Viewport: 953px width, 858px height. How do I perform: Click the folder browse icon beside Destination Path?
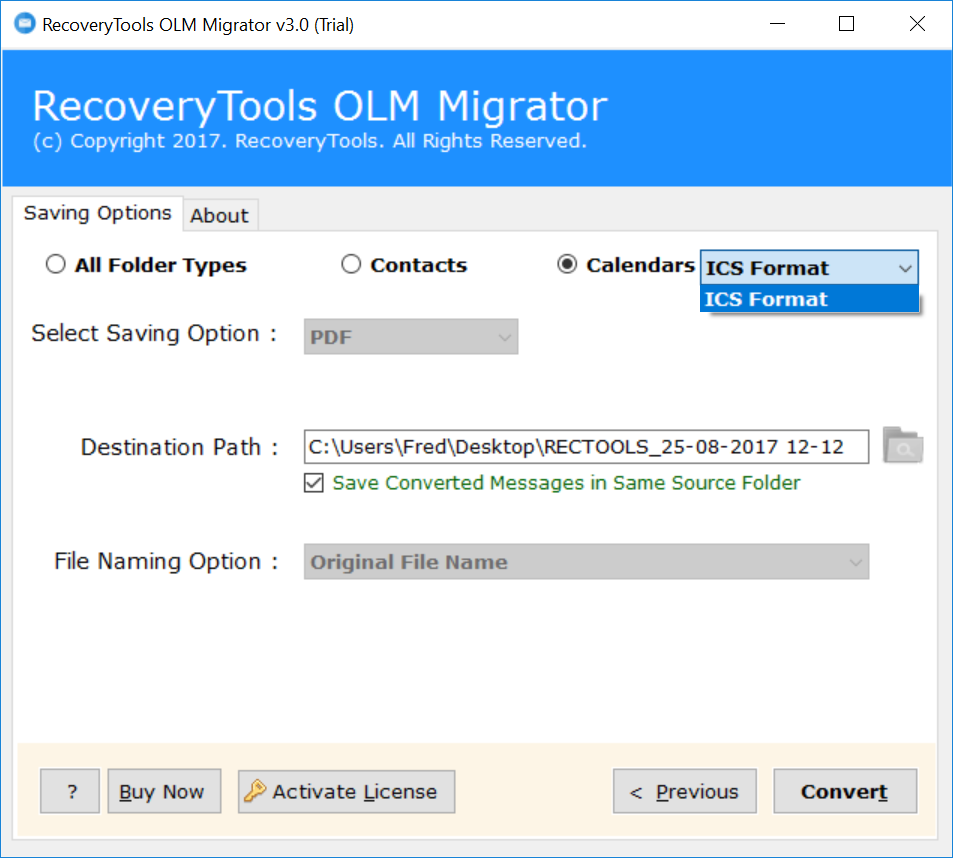(903, 445)
